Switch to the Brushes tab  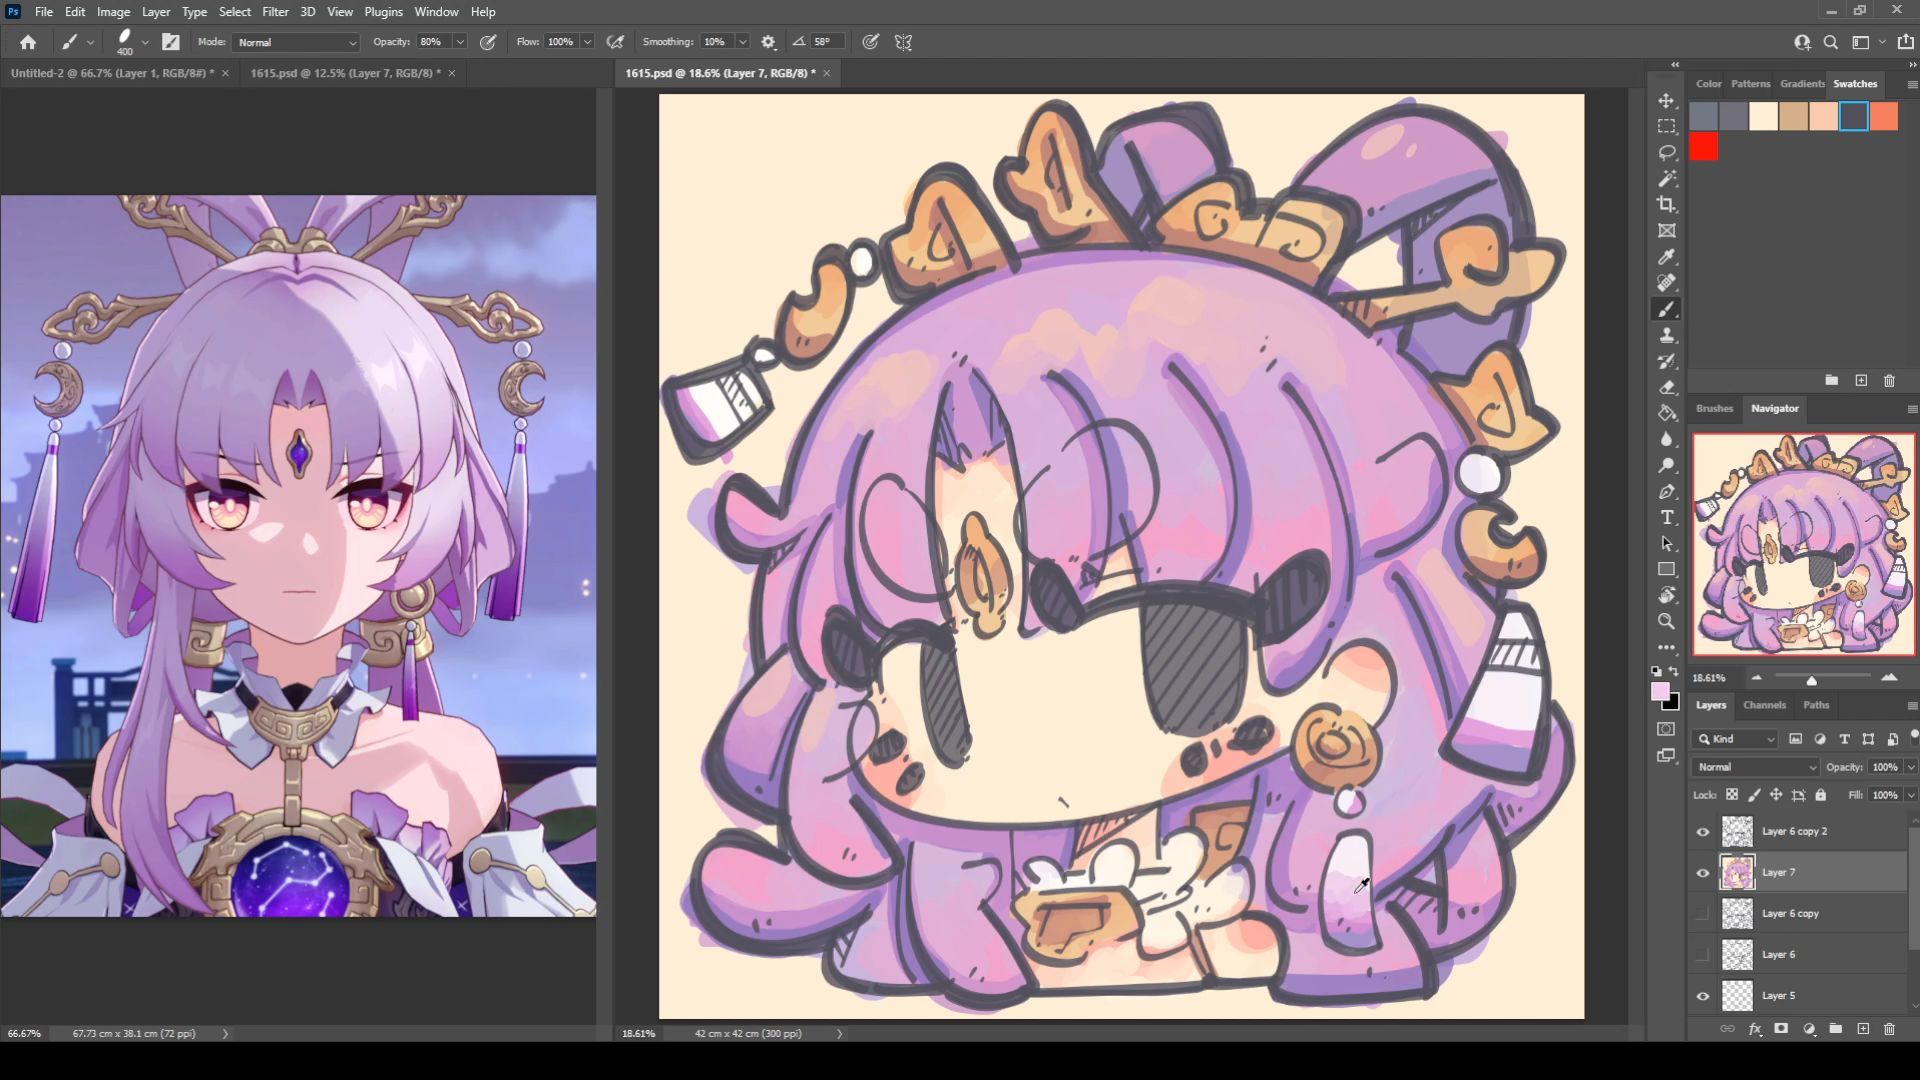pos(1714,408)
